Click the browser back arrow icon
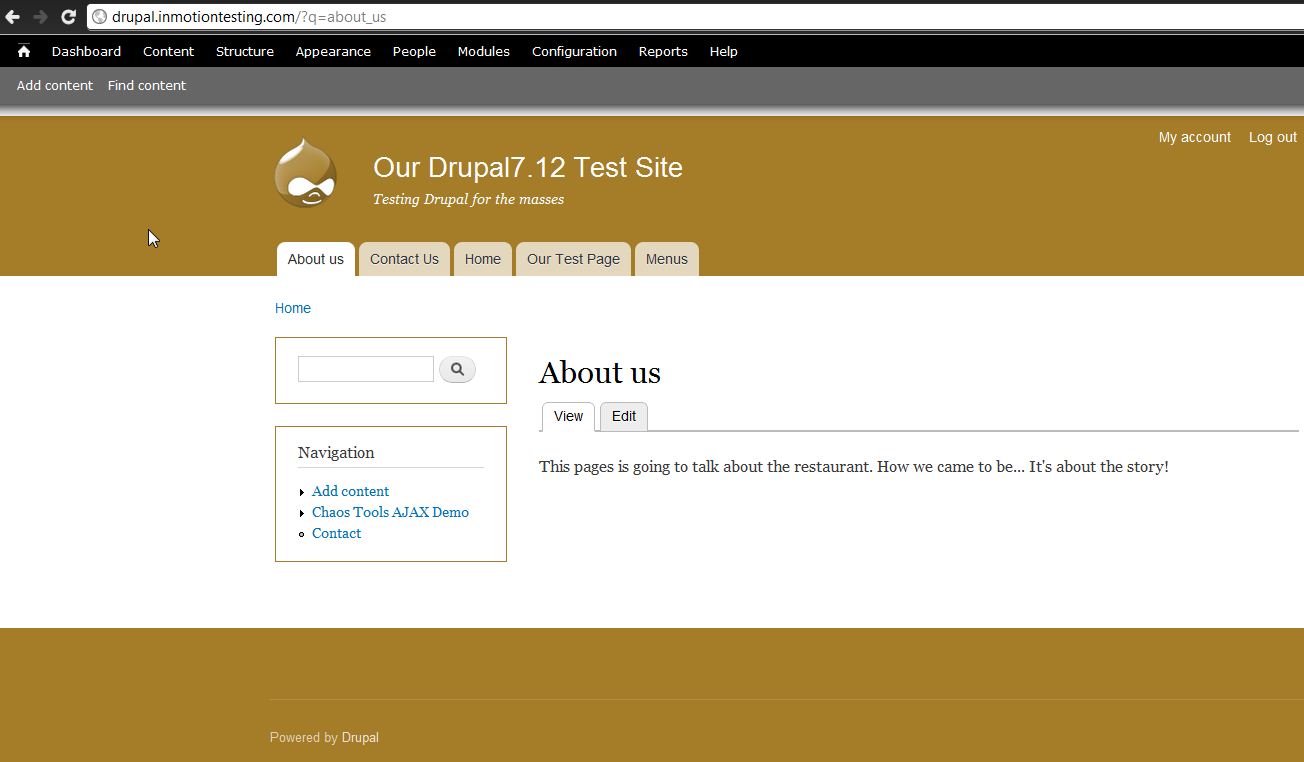Screen dimensions: 1304x762 point(13,17)
